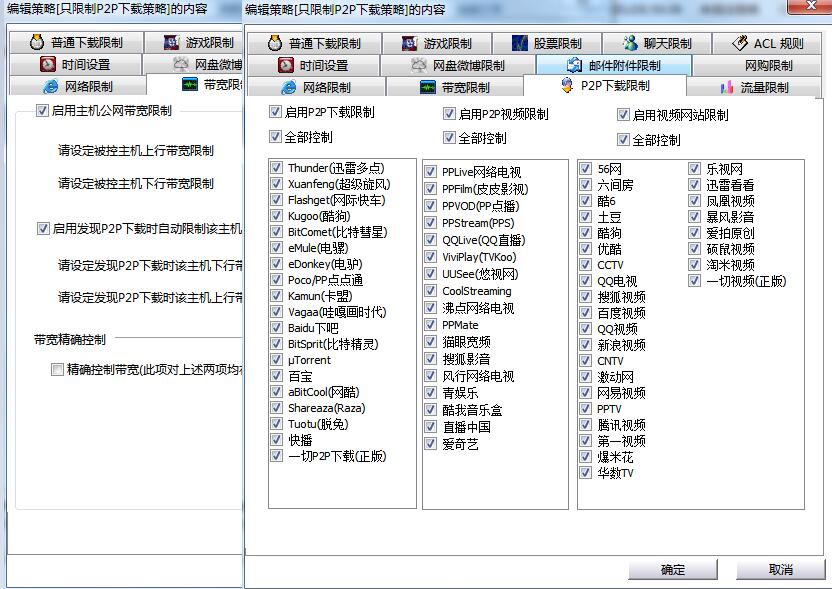Screen dimensions: 832x589
Task: Click CoolStreaming list label
Action: pyautogui.click(x=476, y=291)
